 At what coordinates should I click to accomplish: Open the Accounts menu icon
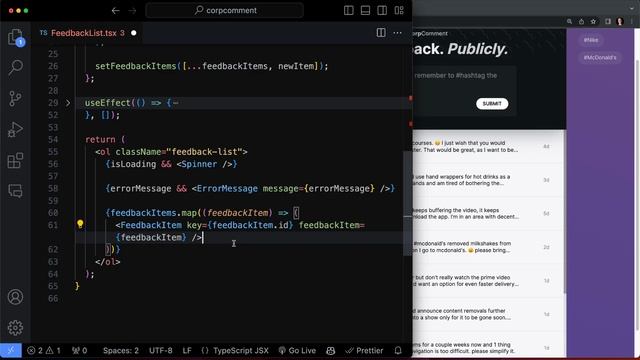(x=16, y=297)
